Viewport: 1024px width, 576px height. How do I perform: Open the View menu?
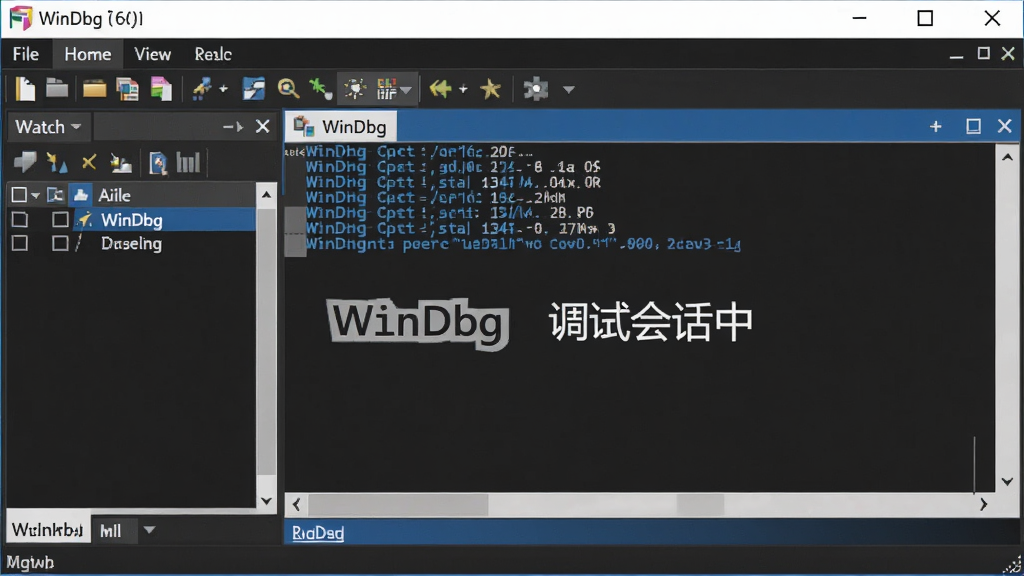click(x=152, y=54)
